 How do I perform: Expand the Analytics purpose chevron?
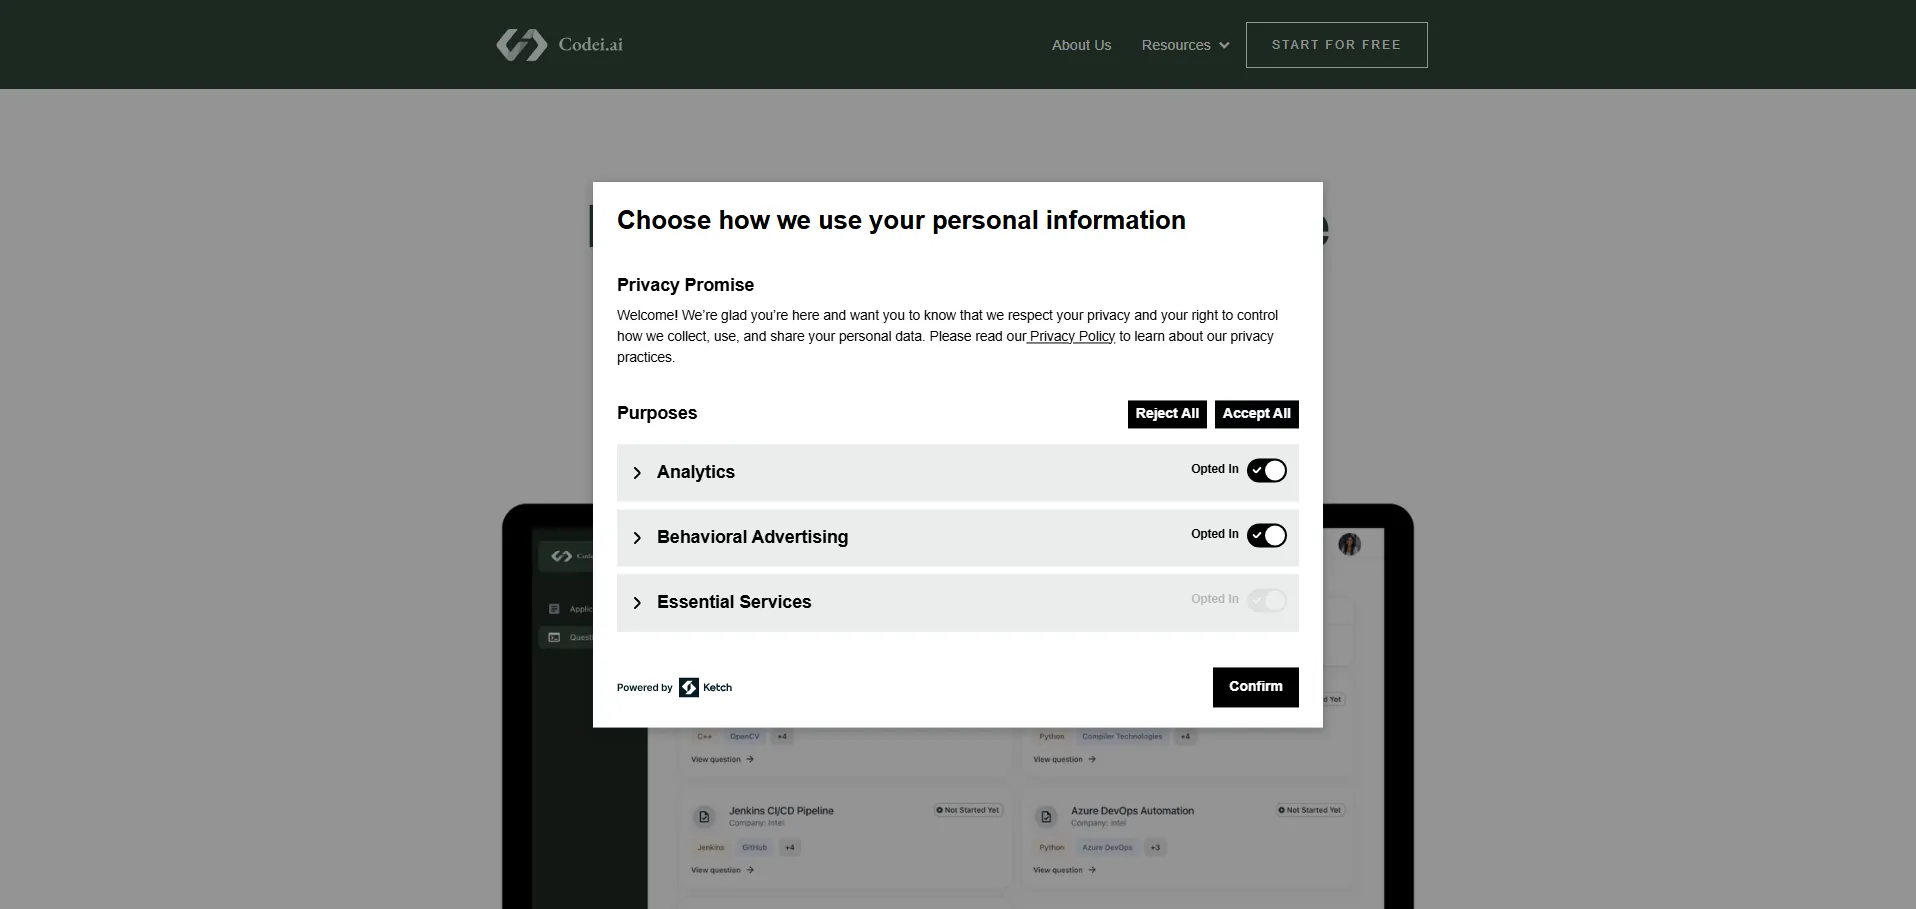coord(637,473)
